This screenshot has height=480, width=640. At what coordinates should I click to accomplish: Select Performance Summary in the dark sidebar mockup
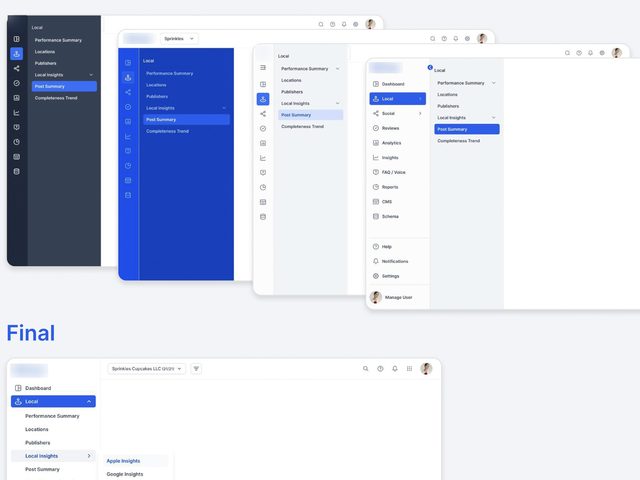(58, 40)
